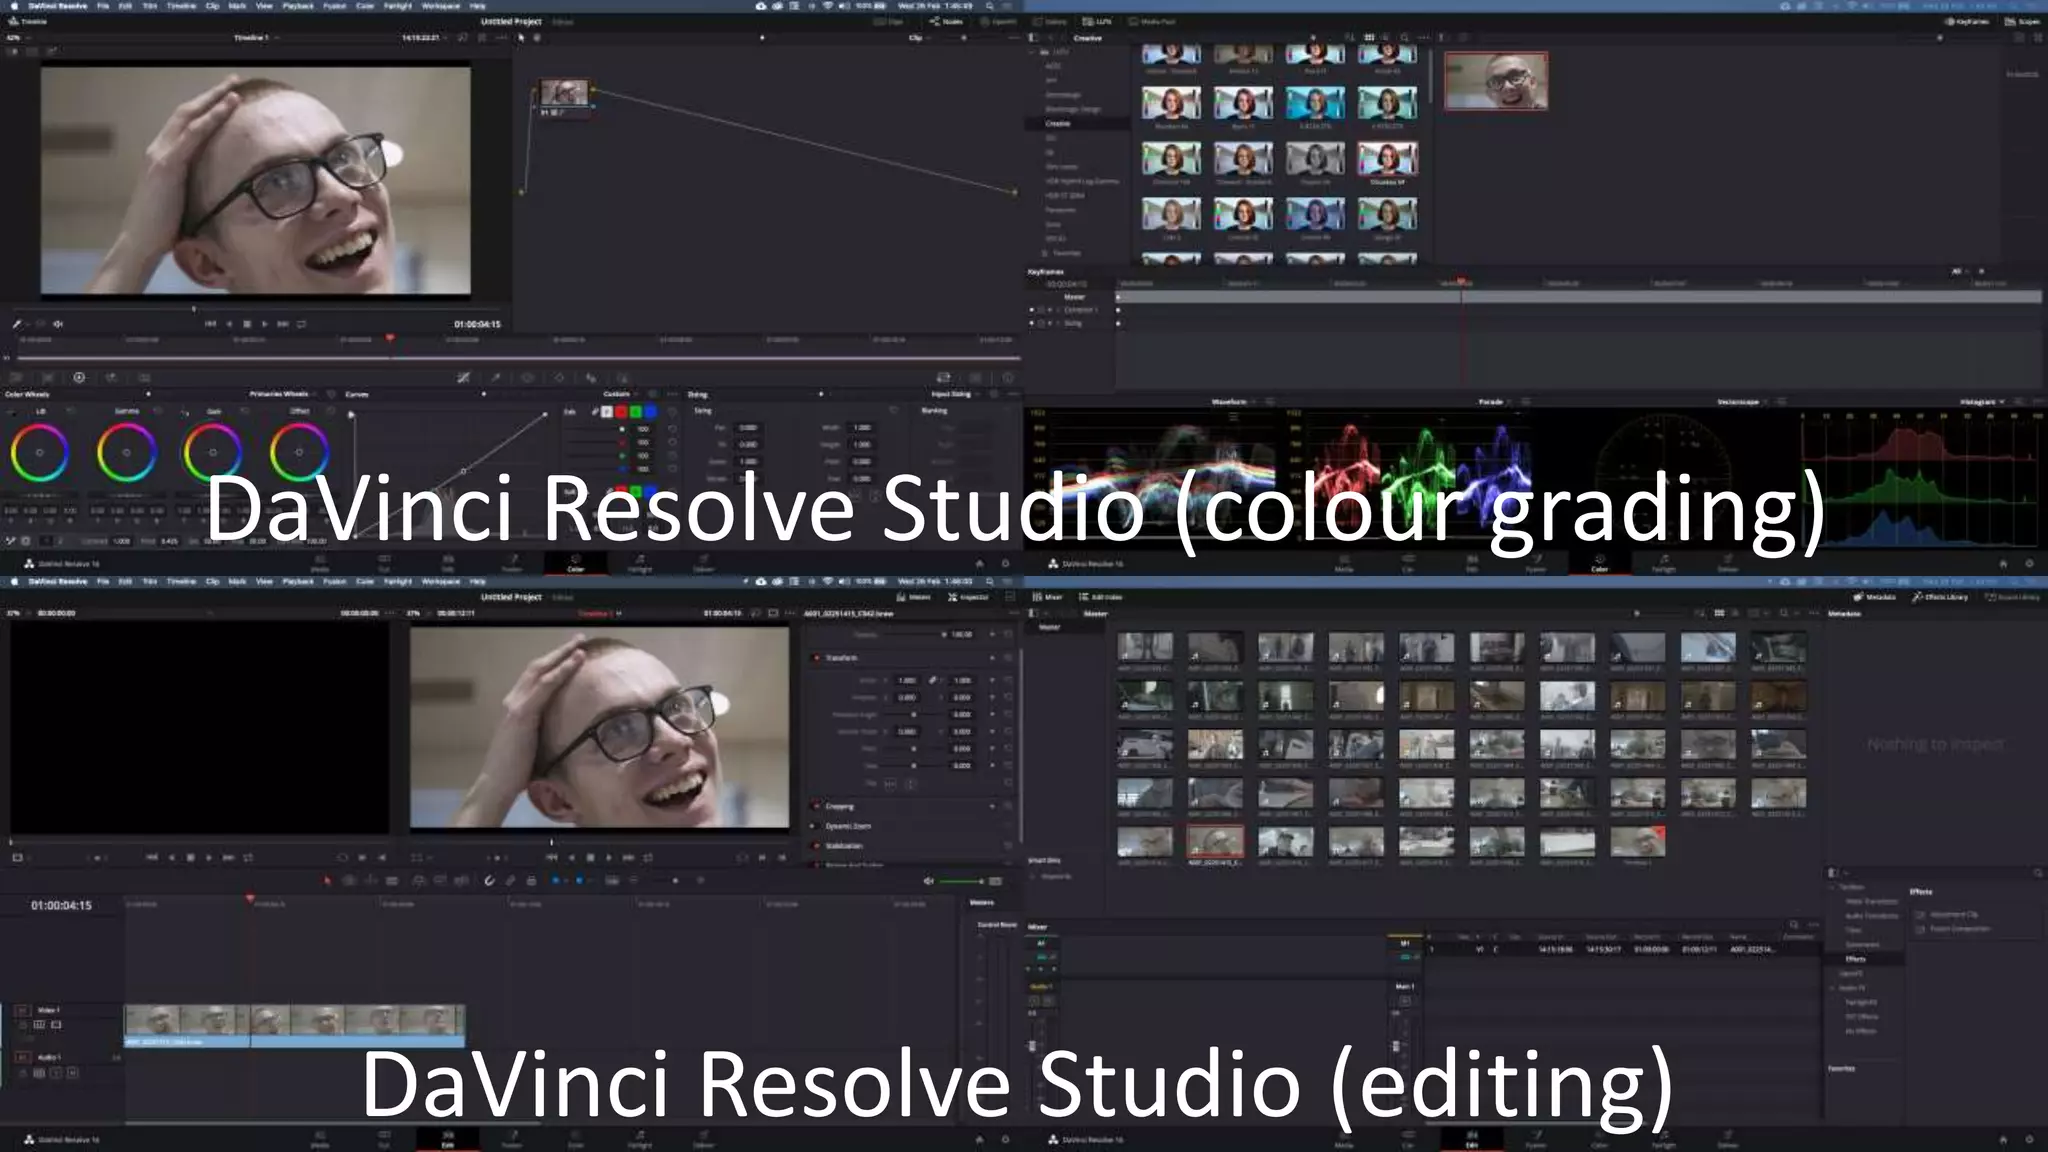Image resolution: width=2048 pixels, height=1152 pixels.
Task: Toggle the Keyframes panel button
Action: (x=1965, y=21)
